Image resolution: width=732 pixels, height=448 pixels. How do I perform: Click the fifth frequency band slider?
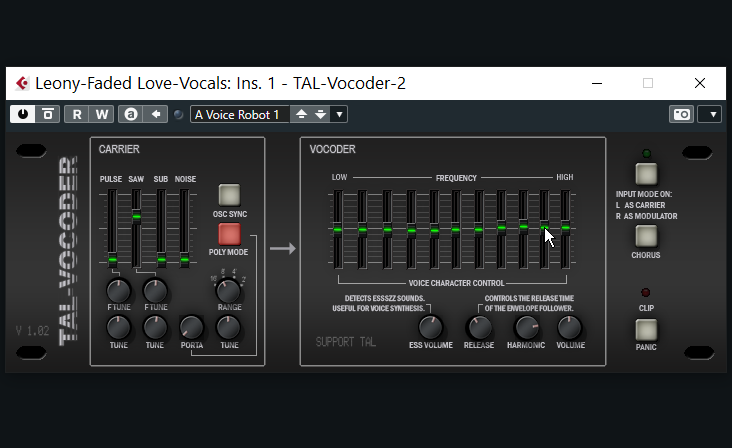point(434,230)
